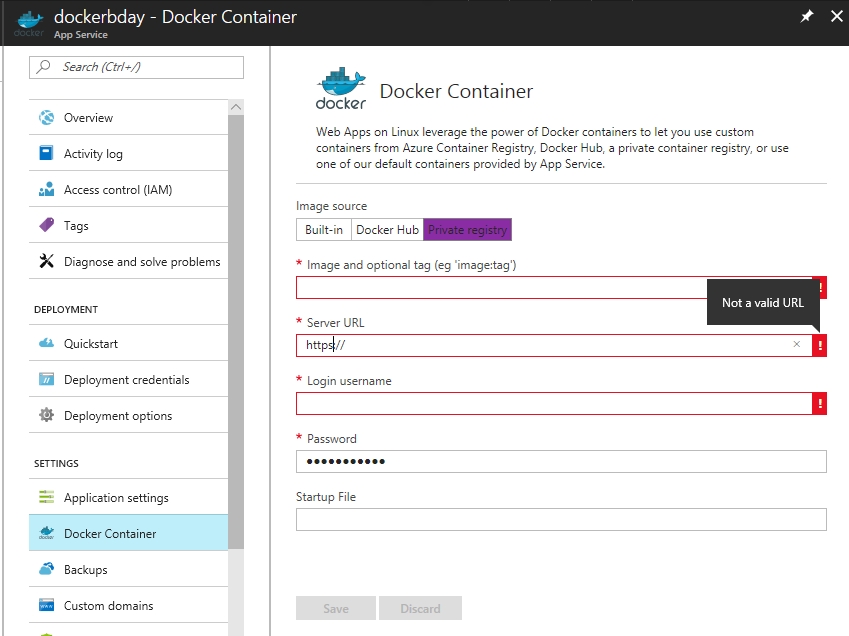Click the Deployment options gear icon
This screenshot has width=849, height=636.
[47, 415]
